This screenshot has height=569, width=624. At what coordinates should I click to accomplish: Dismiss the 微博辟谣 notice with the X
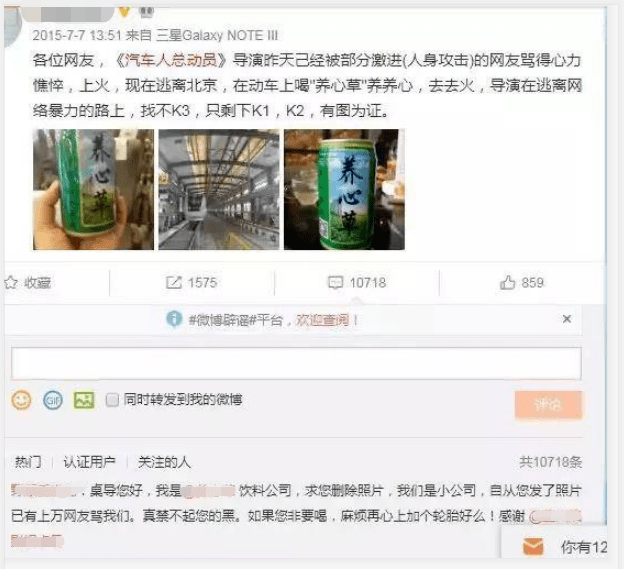(567, 319)
